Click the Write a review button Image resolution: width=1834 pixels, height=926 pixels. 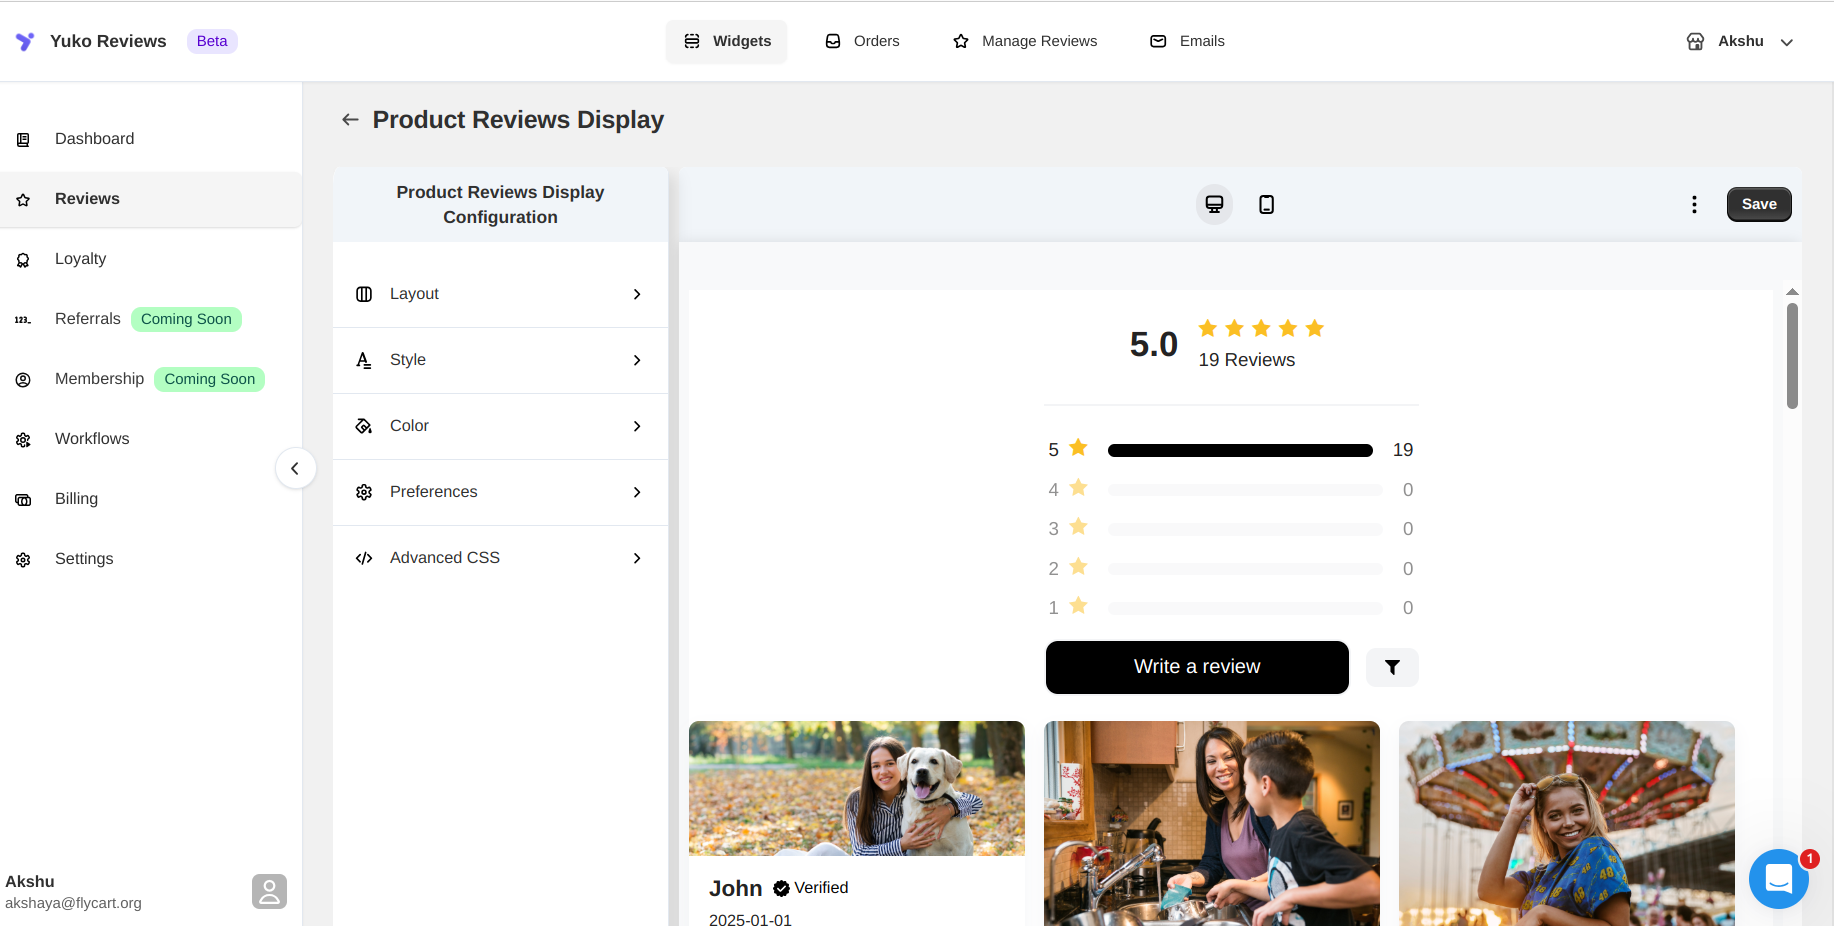[x=1197, y=667]
